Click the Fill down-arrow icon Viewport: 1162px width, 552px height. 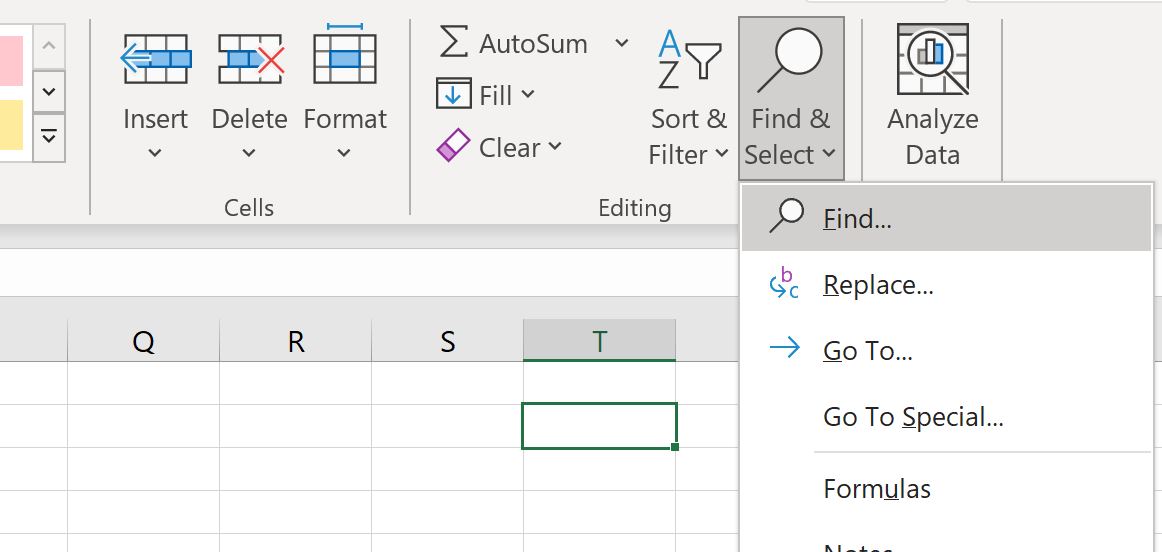coord(454,94)
